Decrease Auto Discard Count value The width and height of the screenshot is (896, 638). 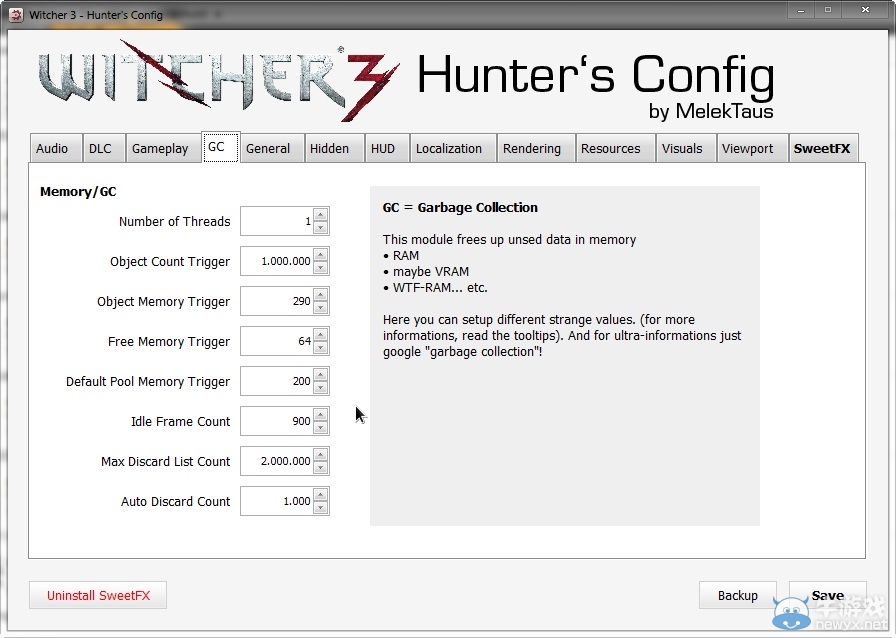pos(321,508)
